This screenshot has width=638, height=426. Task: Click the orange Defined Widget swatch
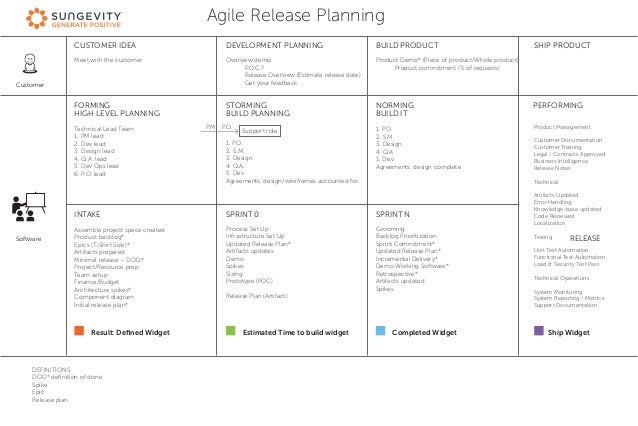click(x=79, y=330)
